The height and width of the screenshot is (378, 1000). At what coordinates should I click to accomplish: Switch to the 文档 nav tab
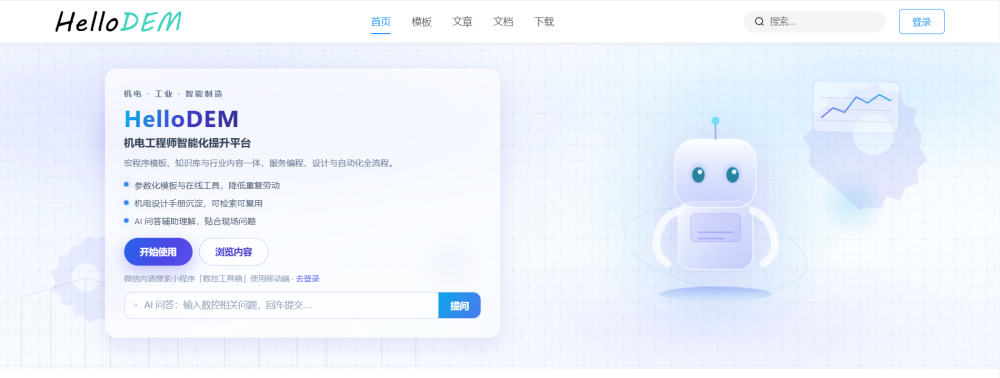[503, 22]
